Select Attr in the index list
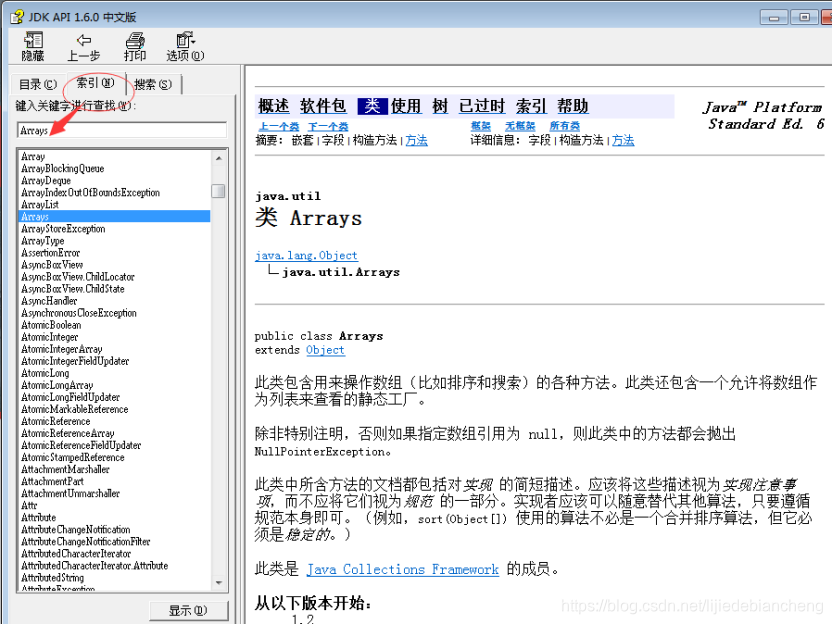This screenshot has width=832, height=624. pos(29,506)
